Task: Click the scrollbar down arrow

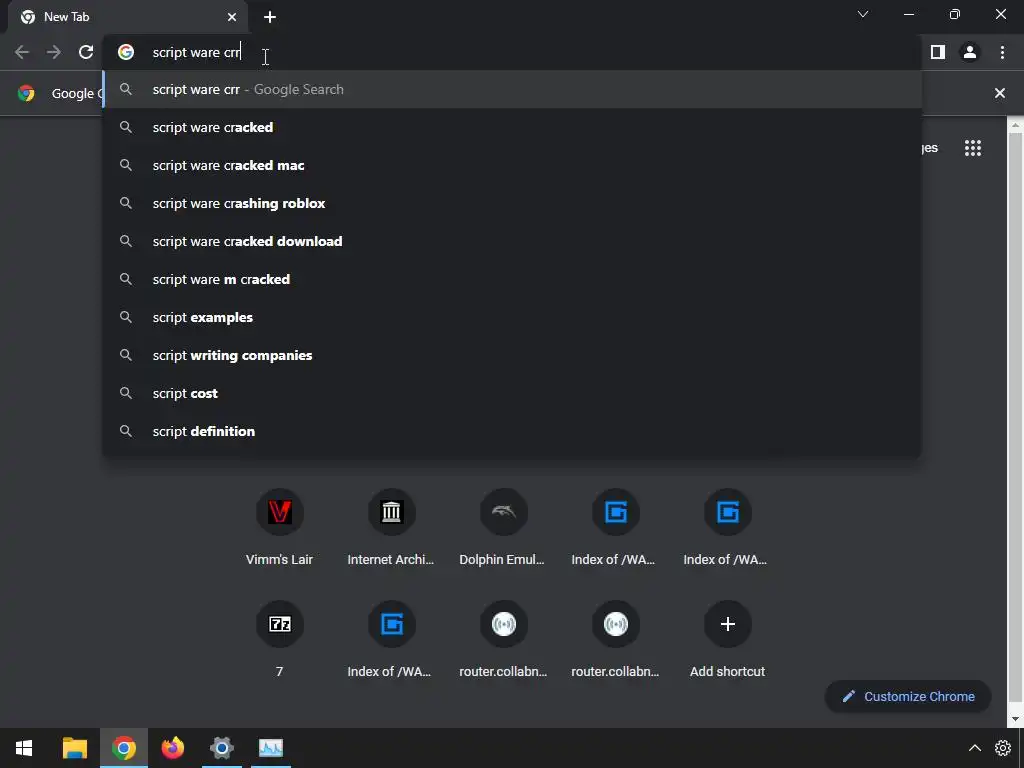Action: click(x=1015, y=719)
